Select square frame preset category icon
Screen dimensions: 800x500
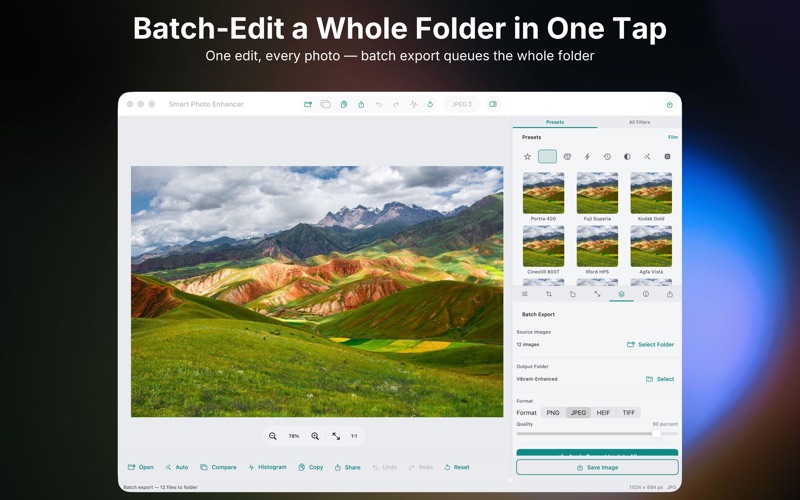coord(667,157)
